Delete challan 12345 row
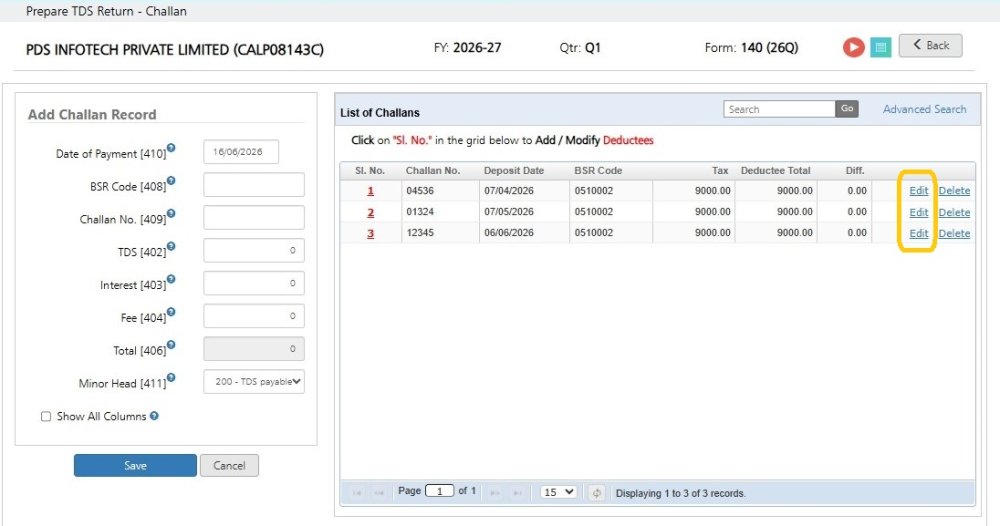This screenshot has width=1000, height=526. click(x=954, y=233)
